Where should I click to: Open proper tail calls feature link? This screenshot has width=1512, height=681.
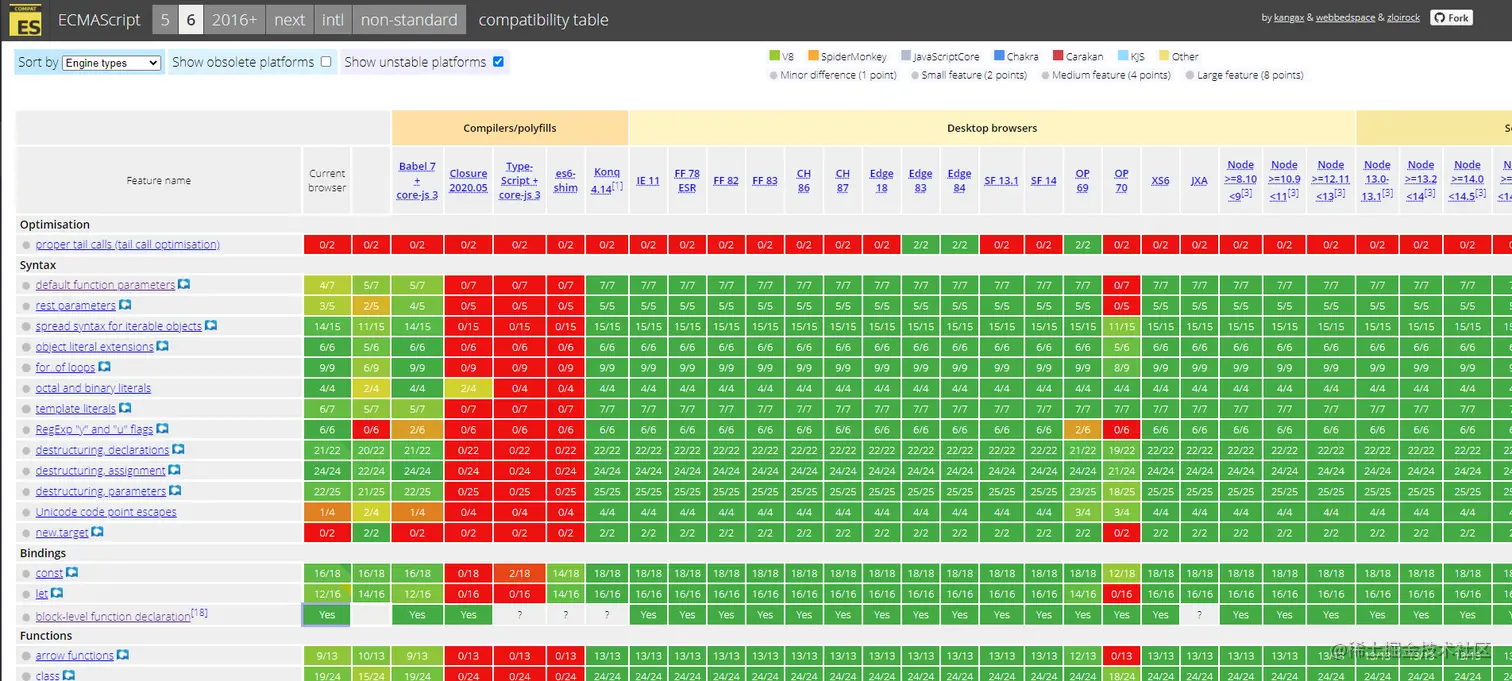128,244
